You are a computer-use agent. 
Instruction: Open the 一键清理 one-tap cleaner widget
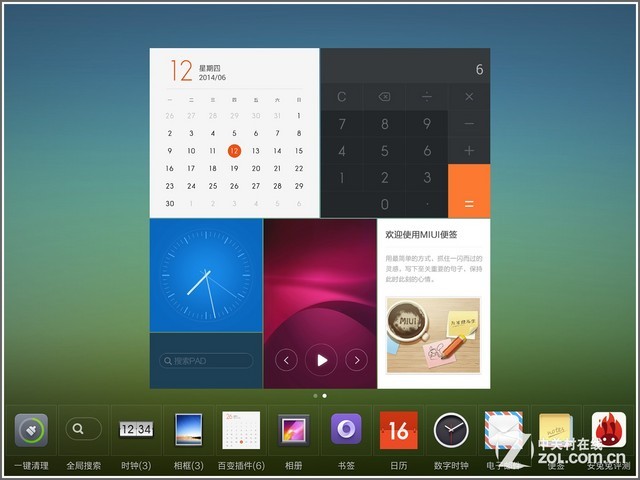[x=31, y=431]
